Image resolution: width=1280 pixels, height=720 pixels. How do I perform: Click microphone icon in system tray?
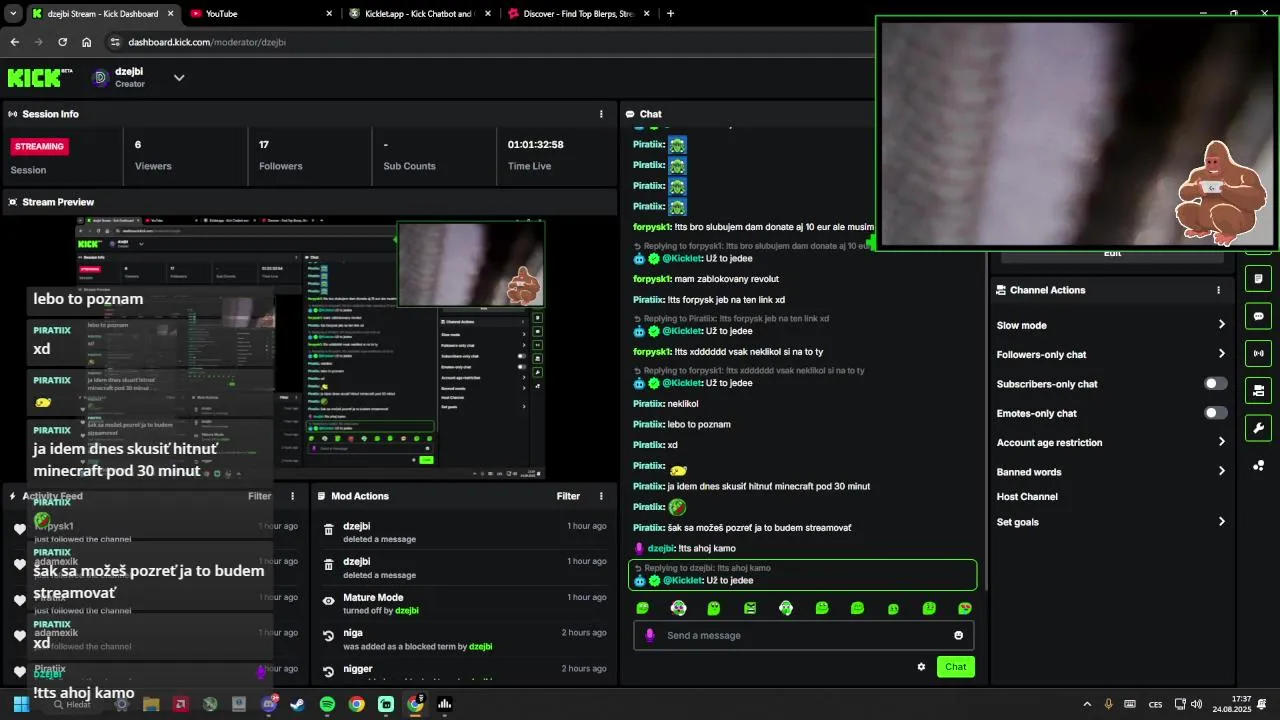coord(1108,704)
